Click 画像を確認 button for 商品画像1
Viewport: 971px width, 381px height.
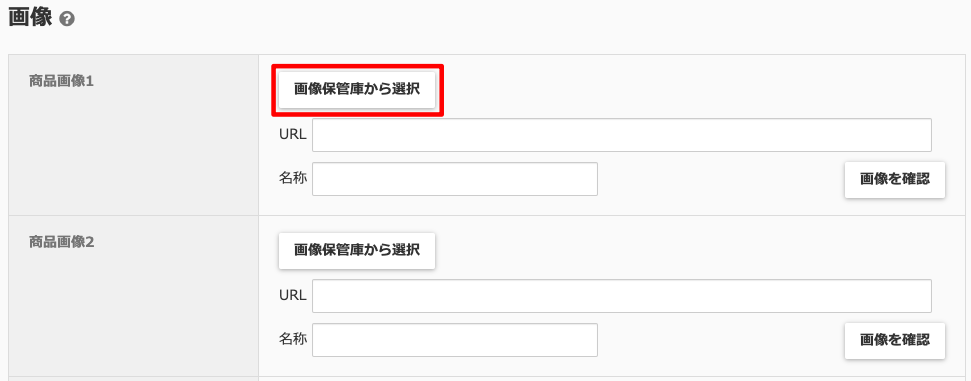(895, 180)
